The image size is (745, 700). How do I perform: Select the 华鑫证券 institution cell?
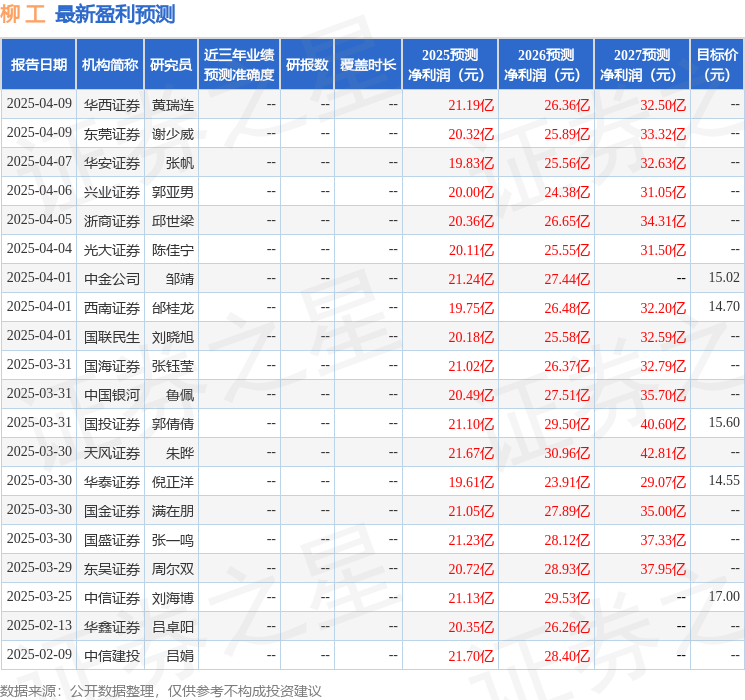(x=112, y=627)
